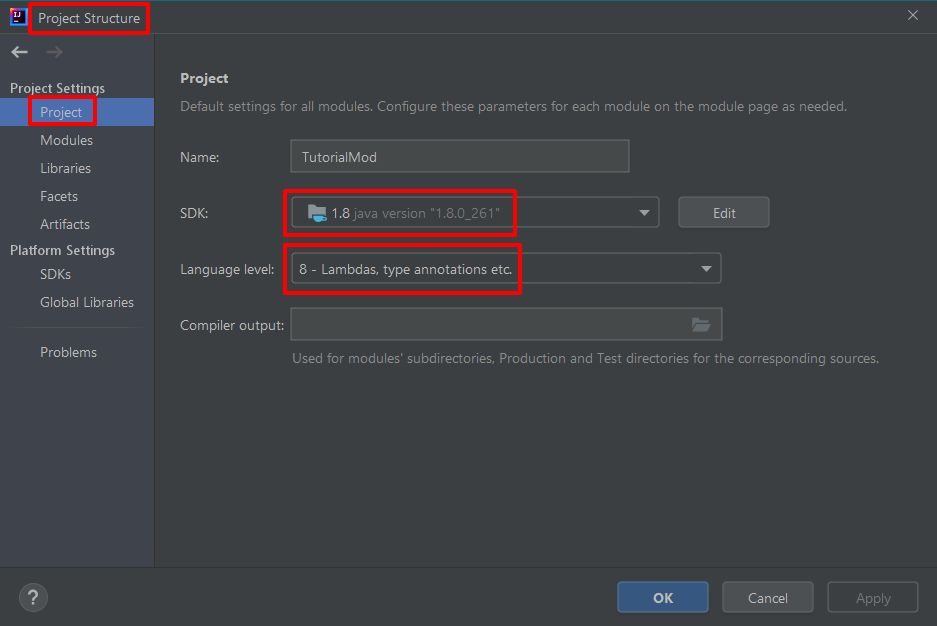Open the Modules settings page

[x=66, y=140]
